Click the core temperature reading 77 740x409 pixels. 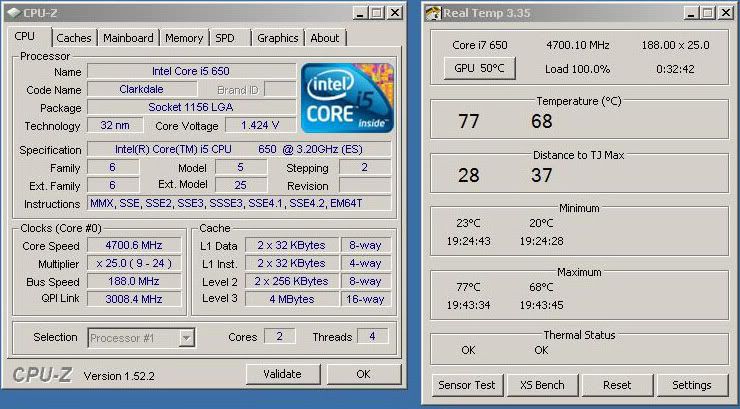point(469,122)
